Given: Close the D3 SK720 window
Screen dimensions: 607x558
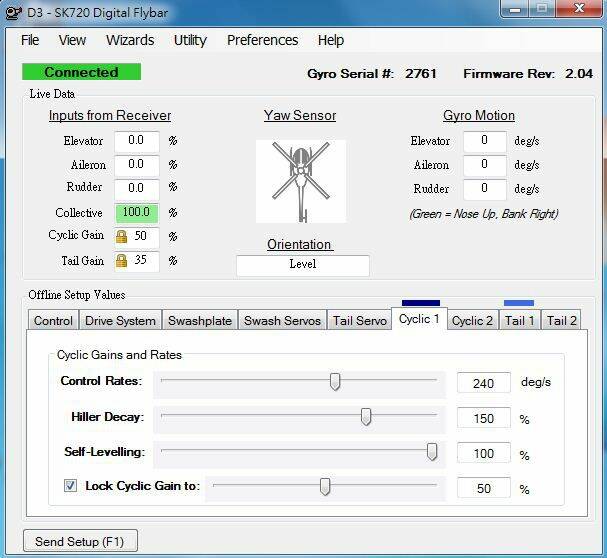Looking at the screenshot, I should coord(579,9).
